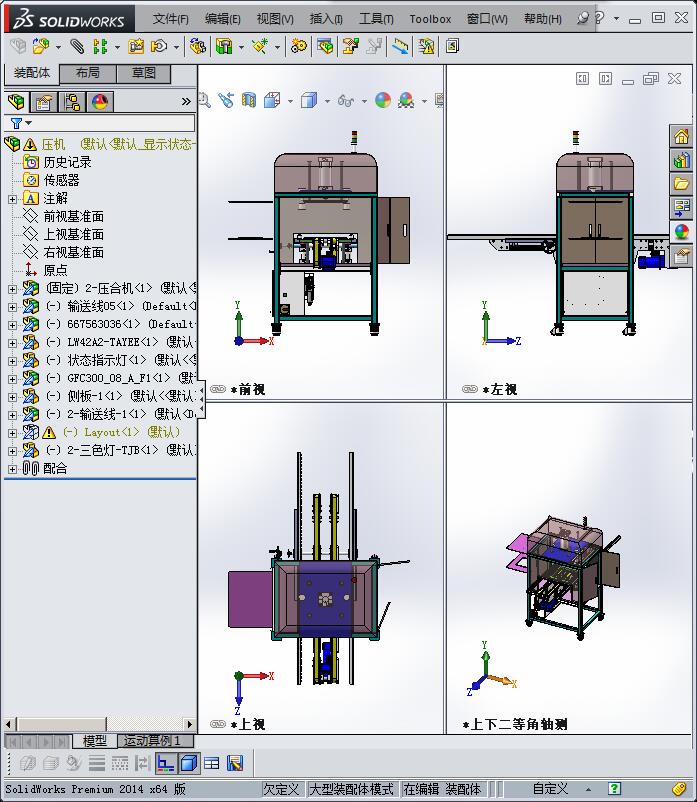Click the Bill of Materials icon
697x802 pixels.
[325, 47]
